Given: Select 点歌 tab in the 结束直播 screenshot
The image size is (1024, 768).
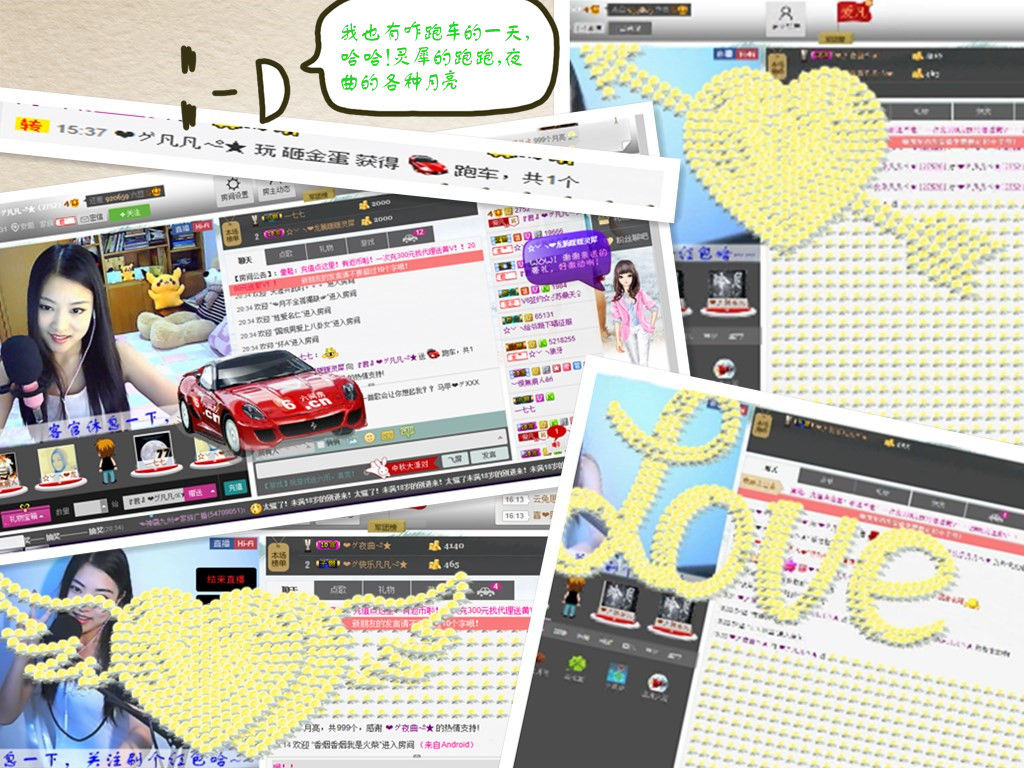Looking at the screenshot, I should [x=338, y=590].
